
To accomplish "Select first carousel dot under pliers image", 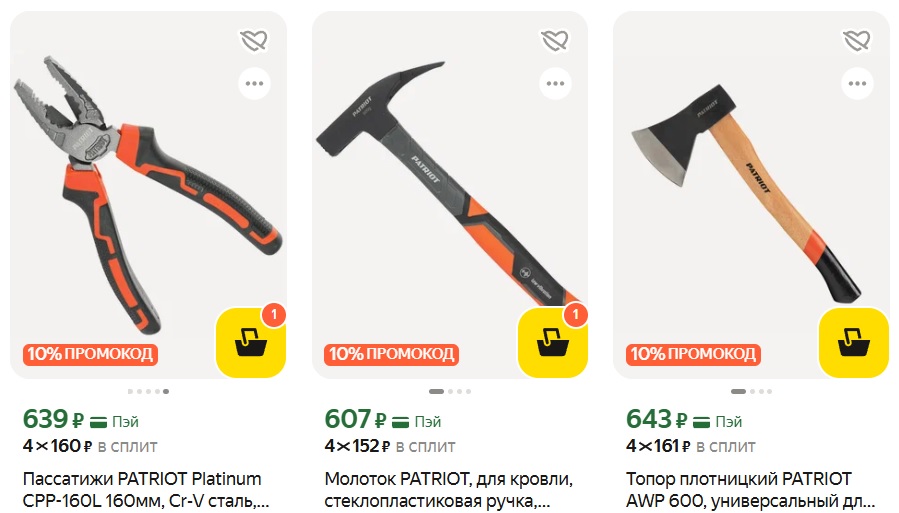I will [130, 391].
